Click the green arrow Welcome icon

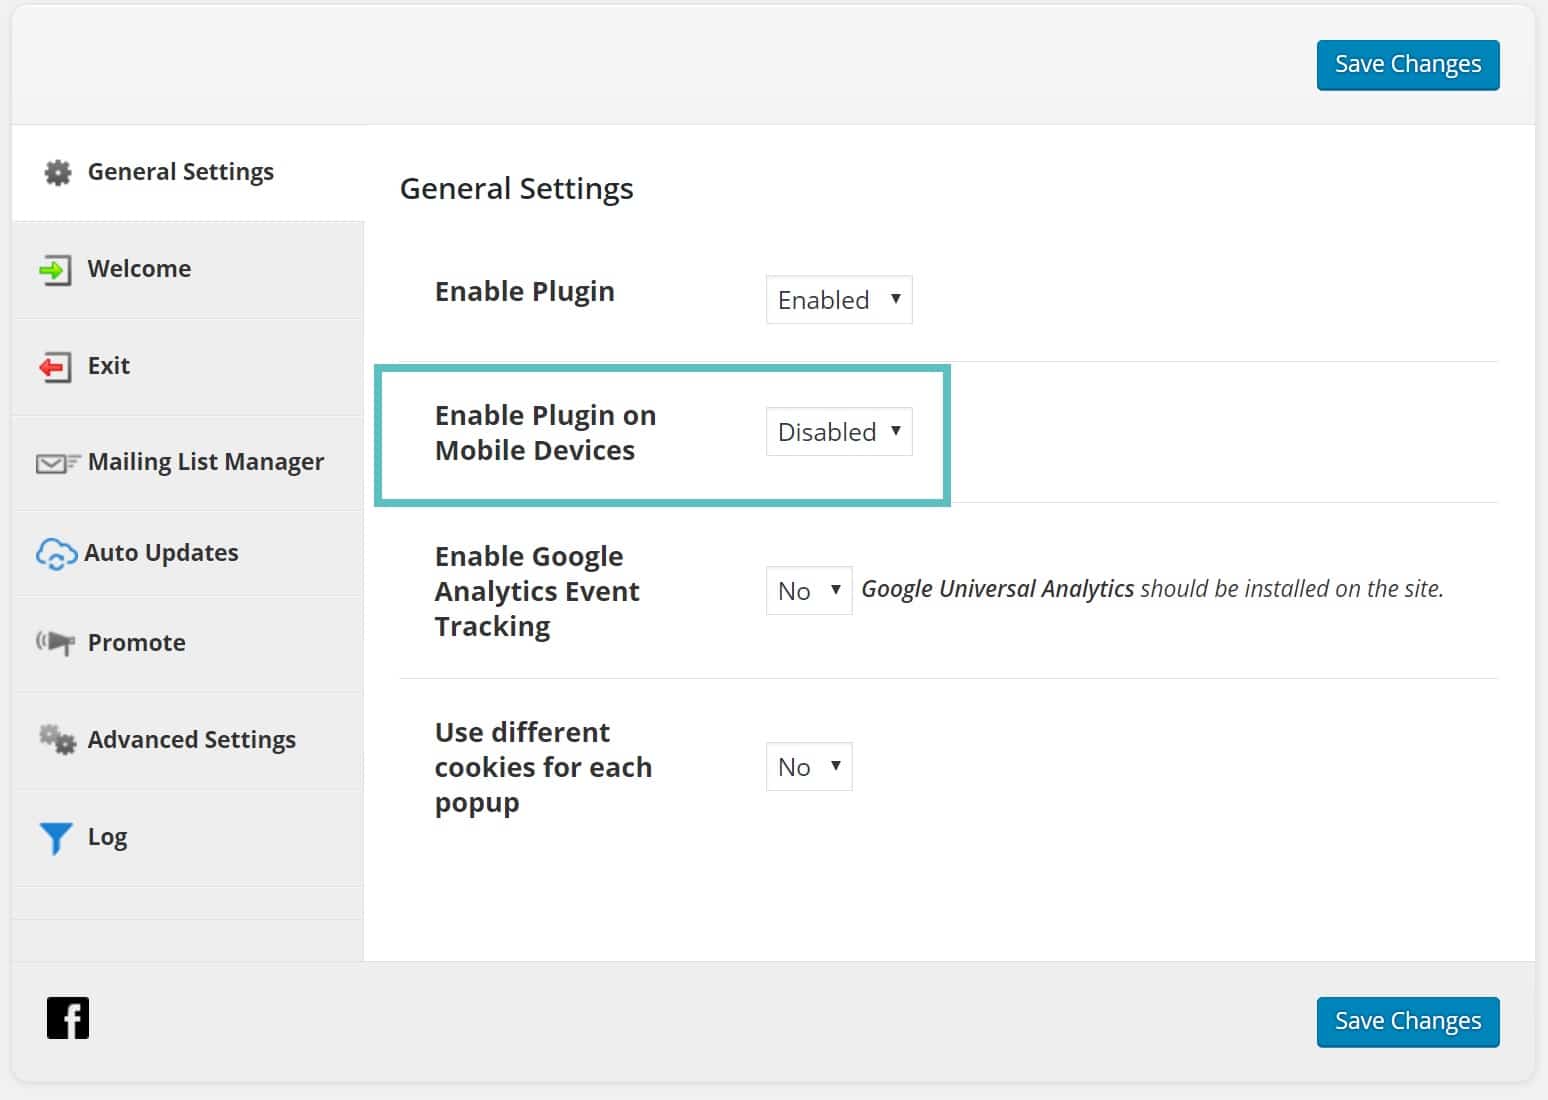click(55, 270)
